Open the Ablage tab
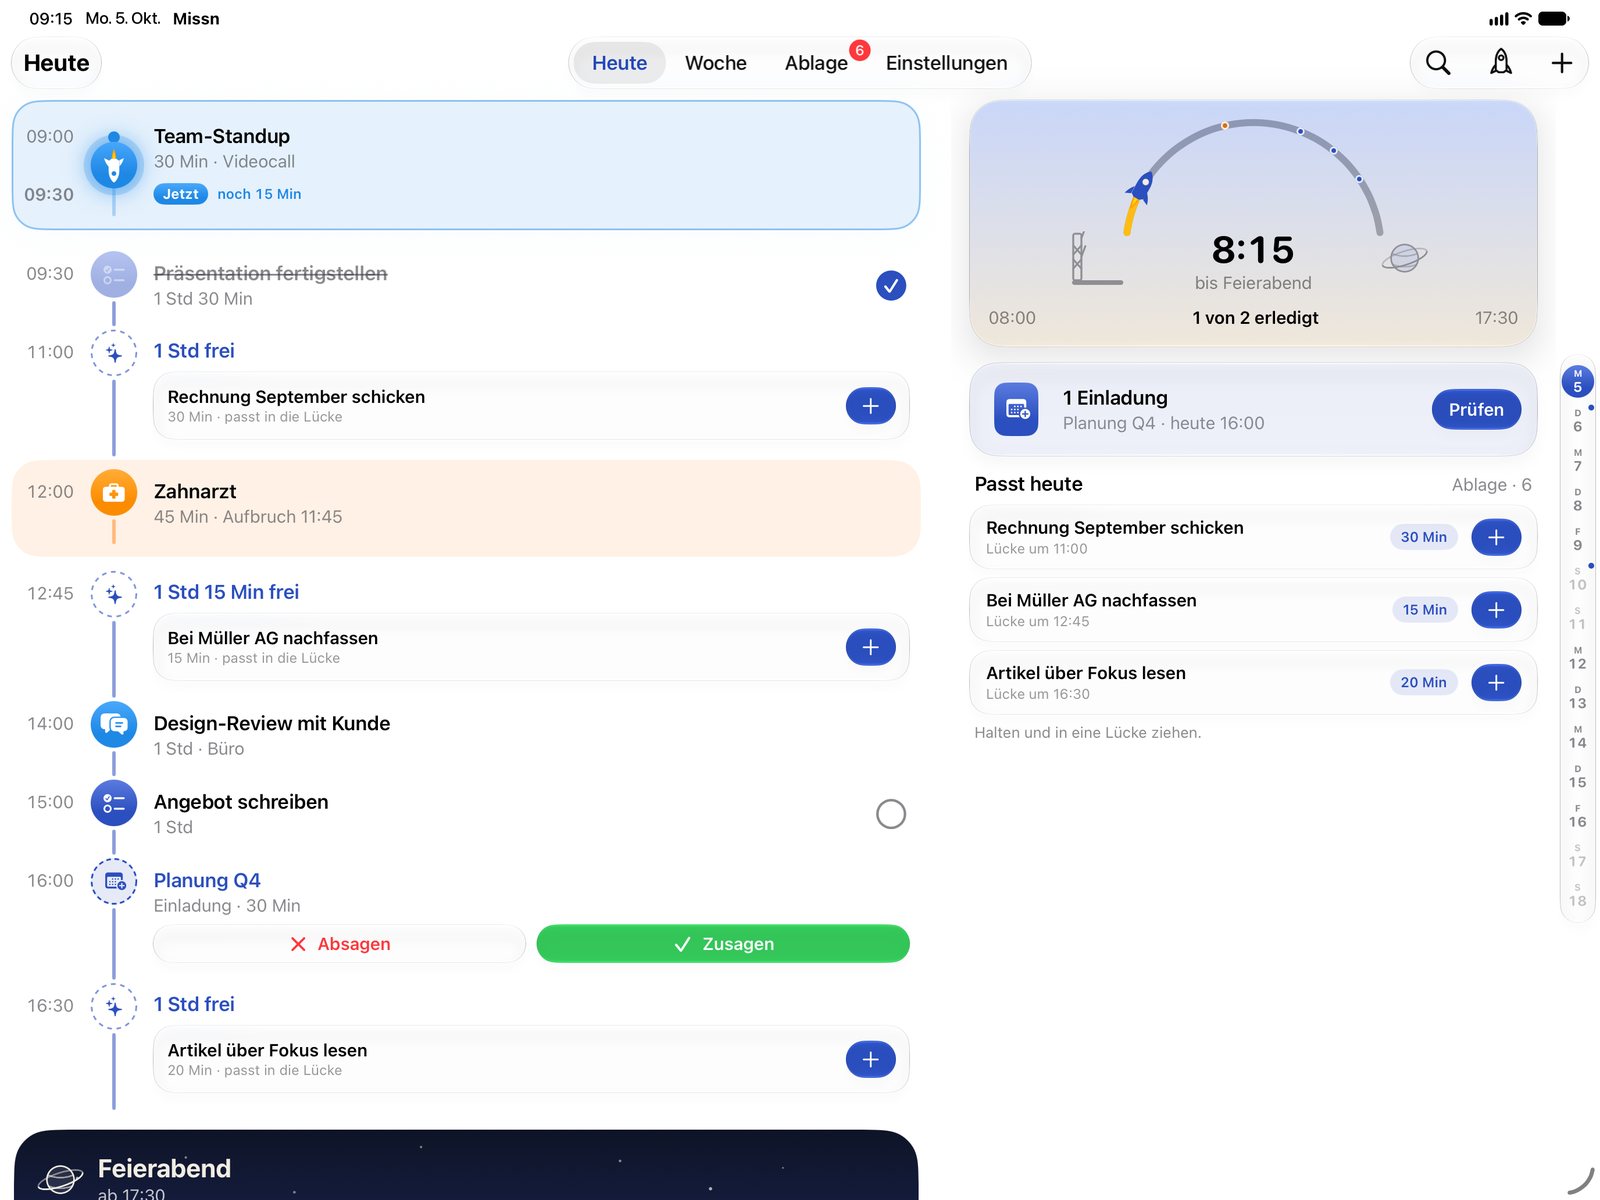The image size is (1600, 1200). click(x=816, y=63)
